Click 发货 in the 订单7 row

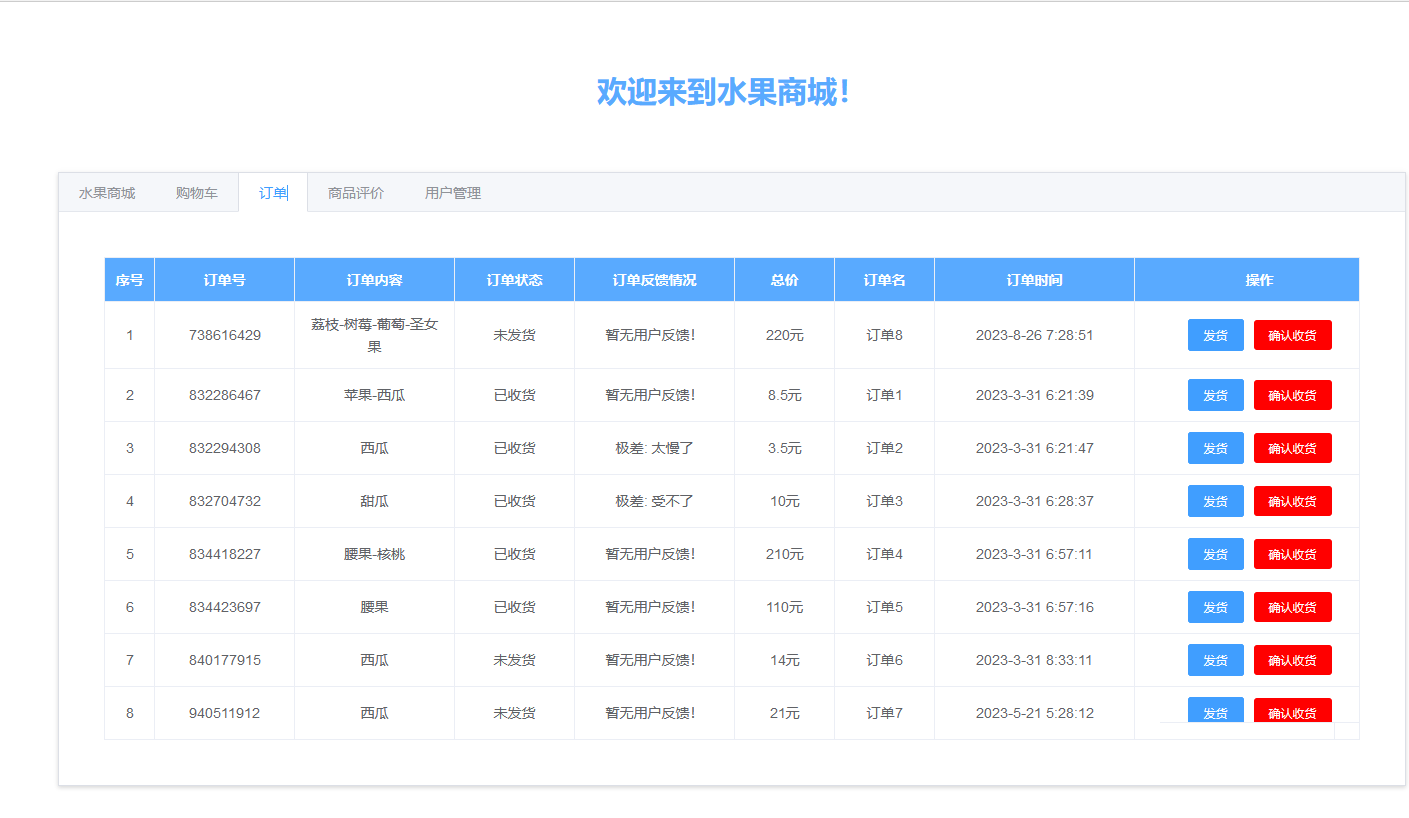[1216, 710]
